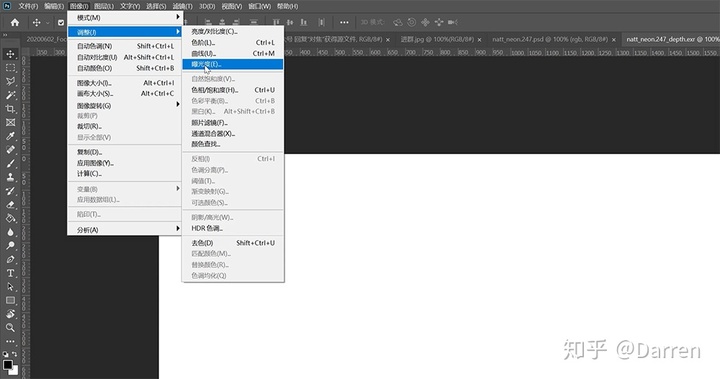The image size is (720, 379).
Task: Expand the toolbar double-arrow at top left
Action: (5, 35)
